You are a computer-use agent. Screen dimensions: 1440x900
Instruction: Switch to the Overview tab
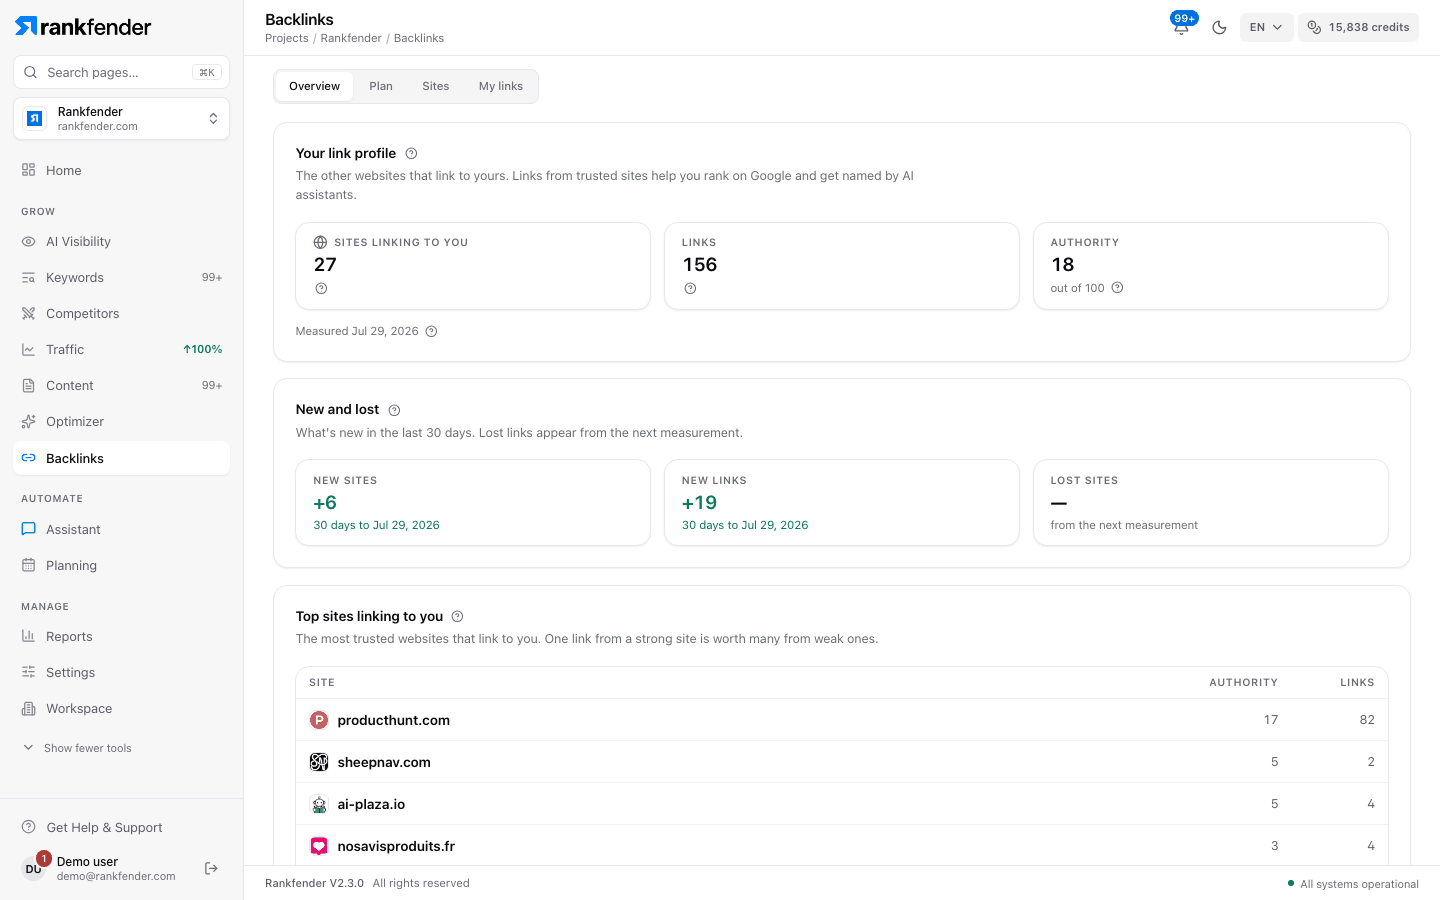click(x=314, y=86)
